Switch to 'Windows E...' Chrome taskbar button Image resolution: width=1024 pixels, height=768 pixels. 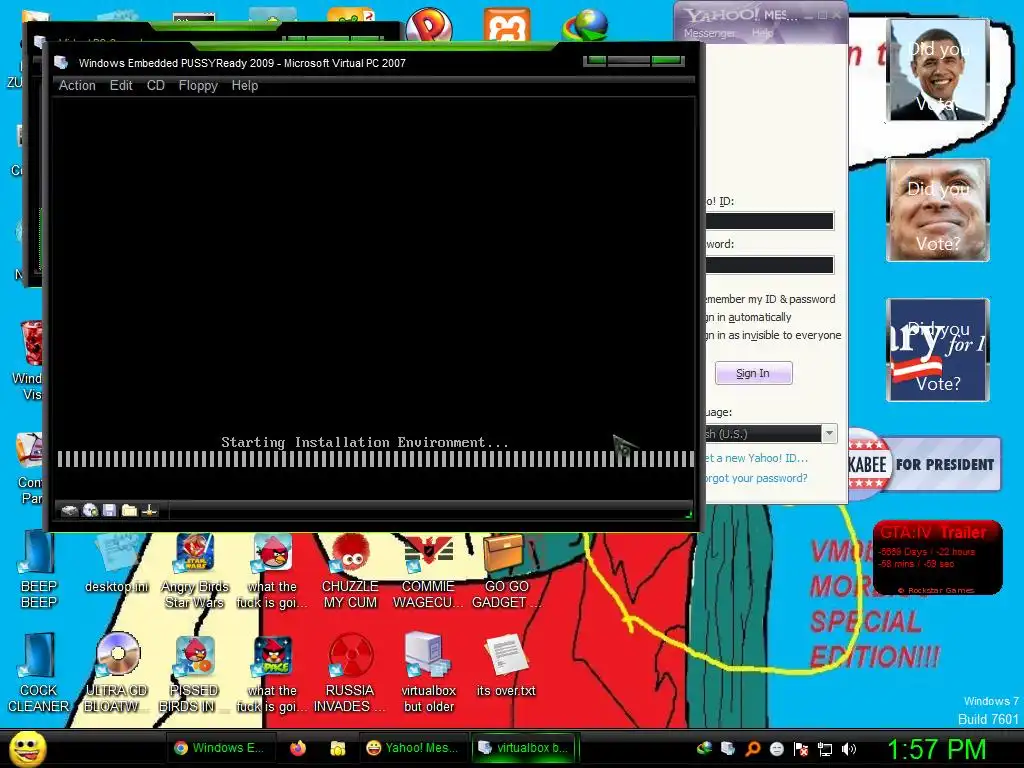coord(219,748)
